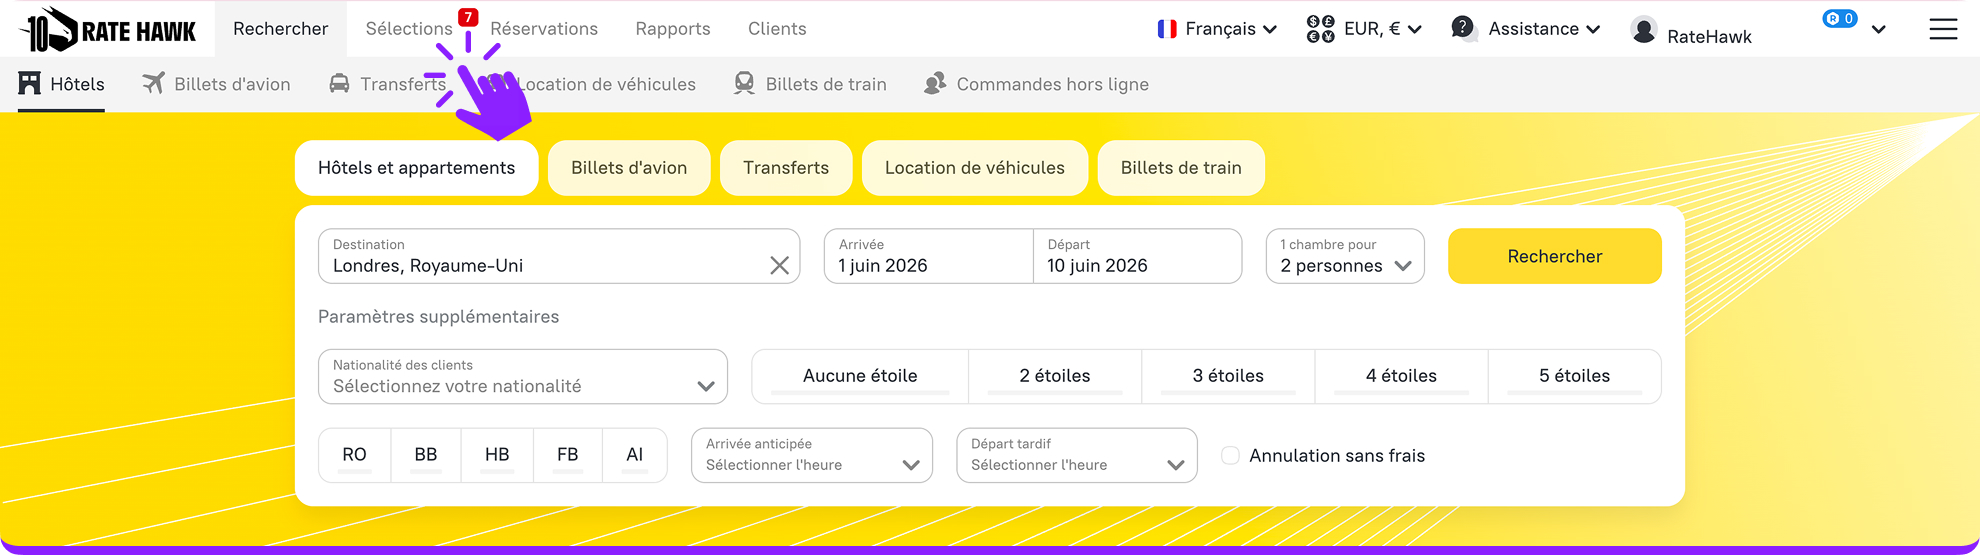Open the hamburger menu icon

pos(1943,29)
